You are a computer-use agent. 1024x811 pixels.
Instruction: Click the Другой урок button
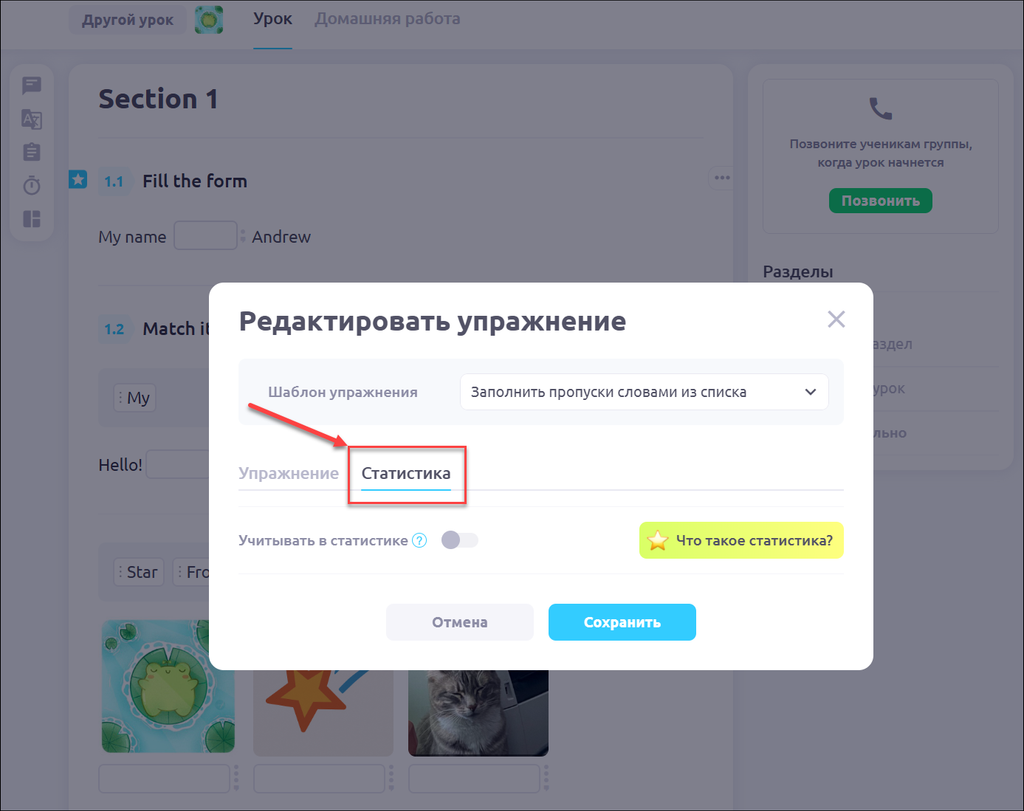[127, 20]
